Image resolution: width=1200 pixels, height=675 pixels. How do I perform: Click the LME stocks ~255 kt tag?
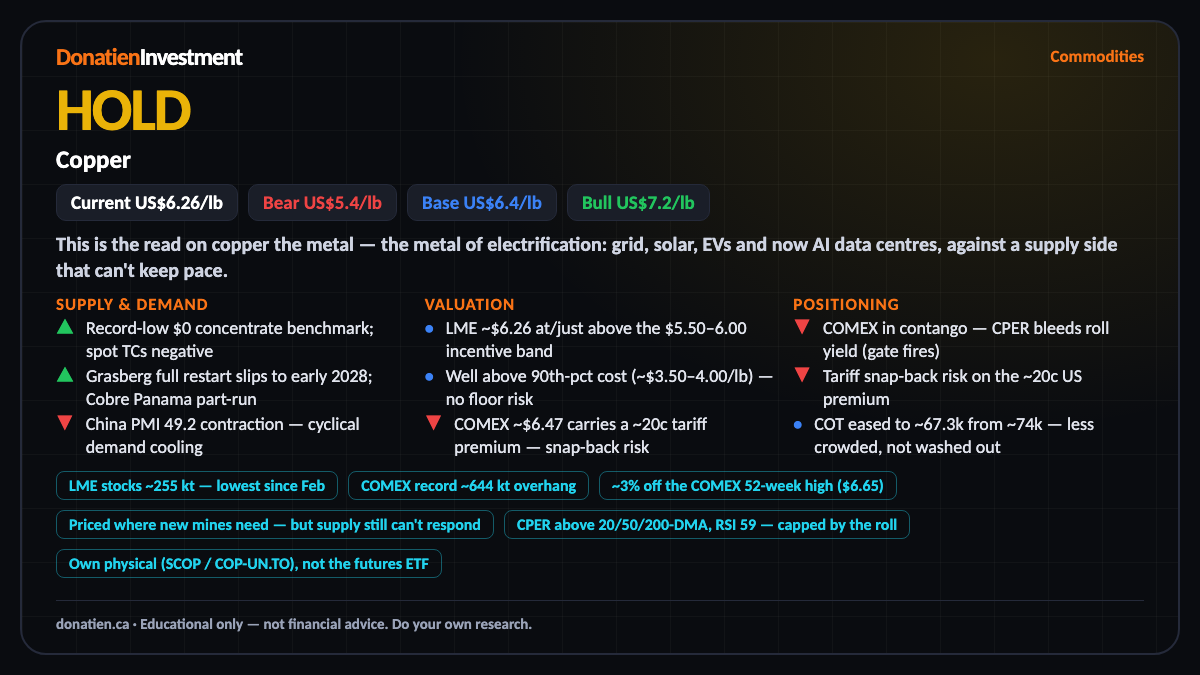[x=197, y=486]
